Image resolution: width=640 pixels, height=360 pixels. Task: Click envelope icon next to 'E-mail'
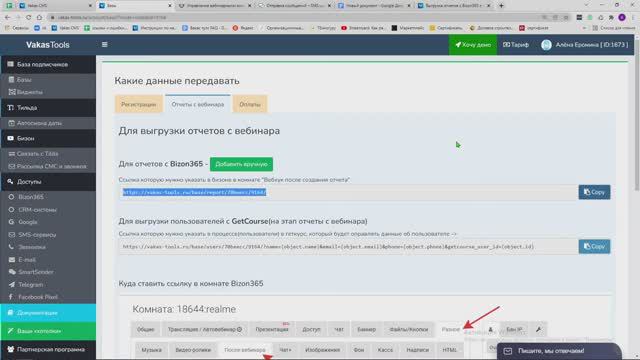click(11, 260)
